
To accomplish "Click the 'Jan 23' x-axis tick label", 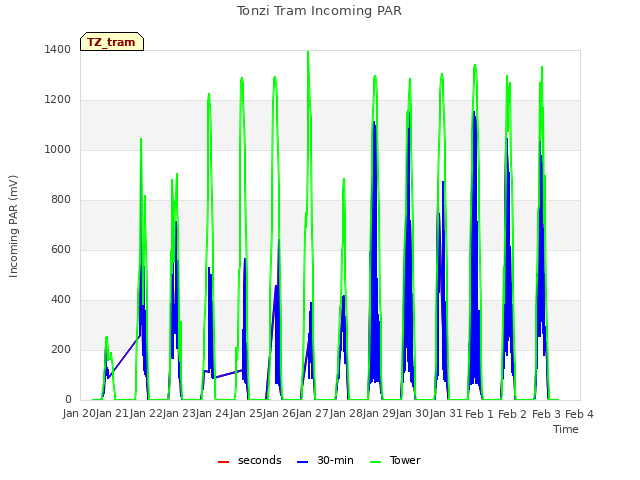I will pyautogui.click(x=180, y=414).
